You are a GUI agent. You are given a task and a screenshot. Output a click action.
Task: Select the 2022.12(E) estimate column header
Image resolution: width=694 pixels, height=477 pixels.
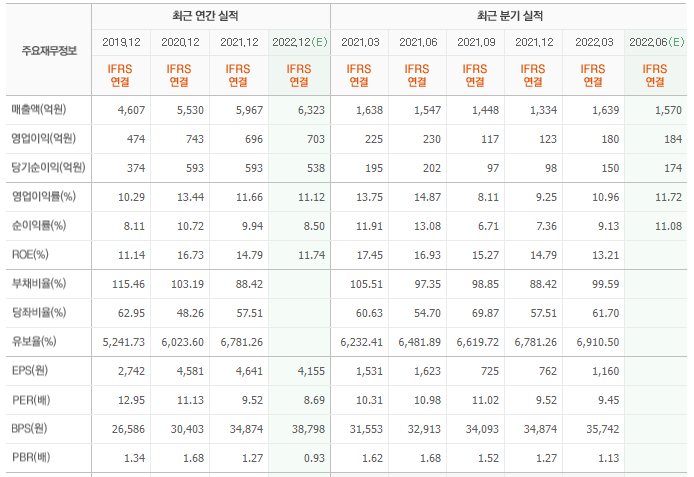coord(300,42)
